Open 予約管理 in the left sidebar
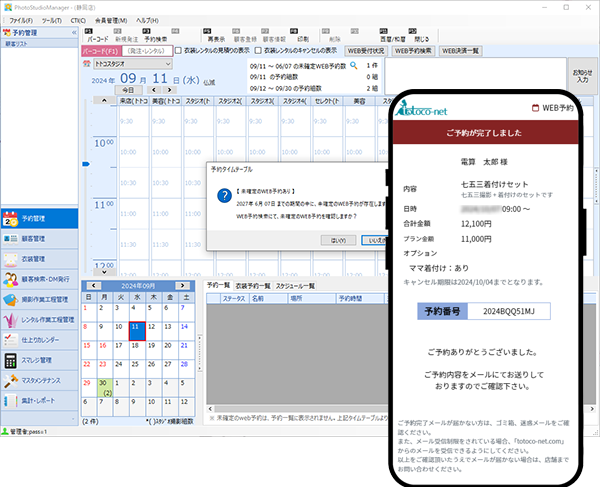 40,217
